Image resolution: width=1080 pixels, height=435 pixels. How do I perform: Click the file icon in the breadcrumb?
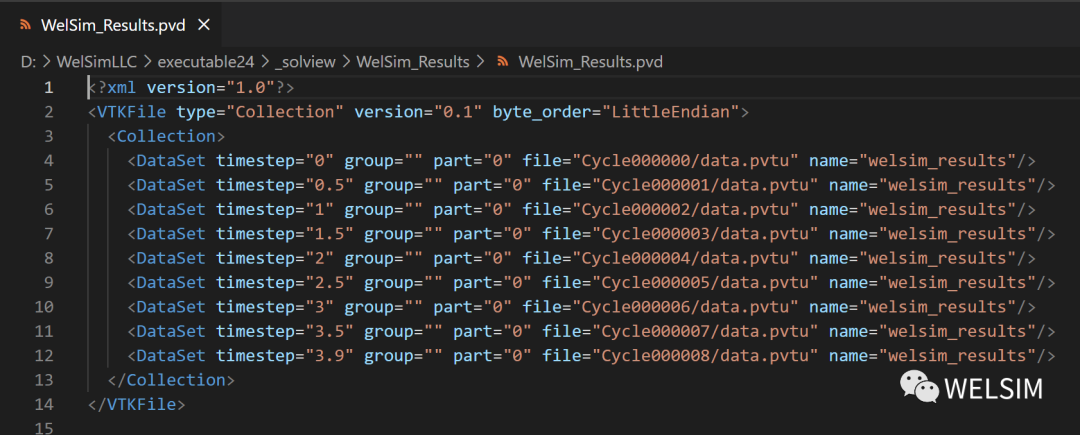pyautogui.click(x=503, y=62)
